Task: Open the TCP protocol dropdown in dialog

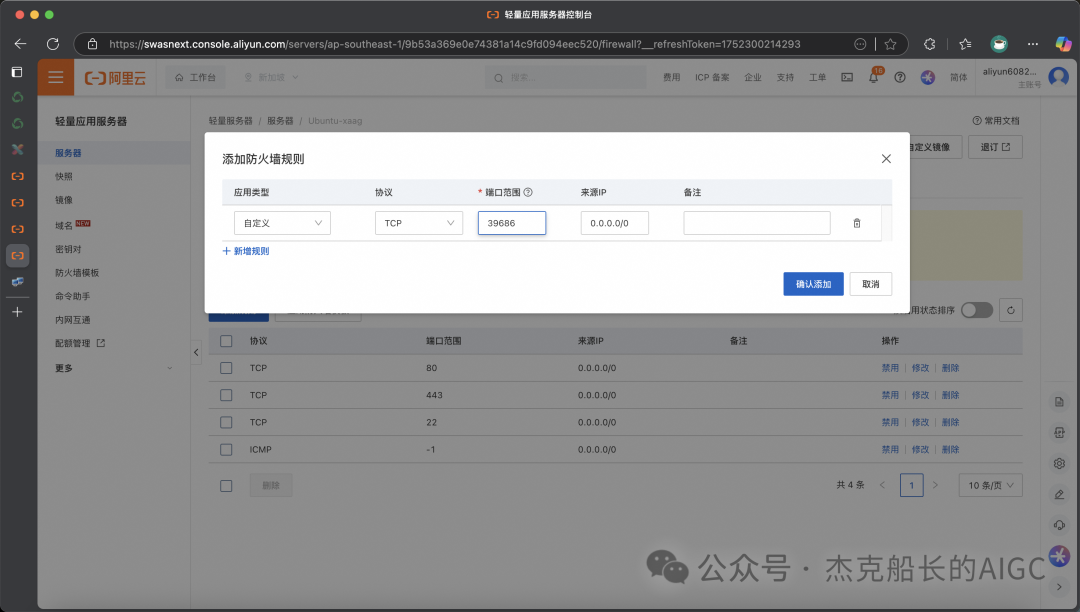Action: click(x=419, y=223)
